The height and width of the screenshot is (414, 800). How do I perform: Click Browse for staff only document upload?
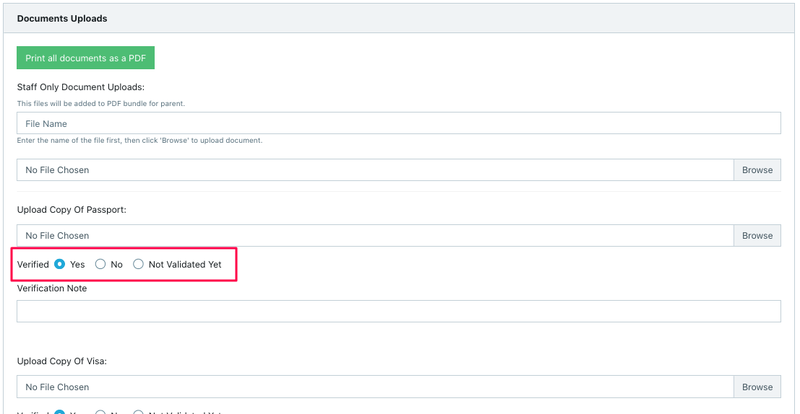click(x=757, y=170)
